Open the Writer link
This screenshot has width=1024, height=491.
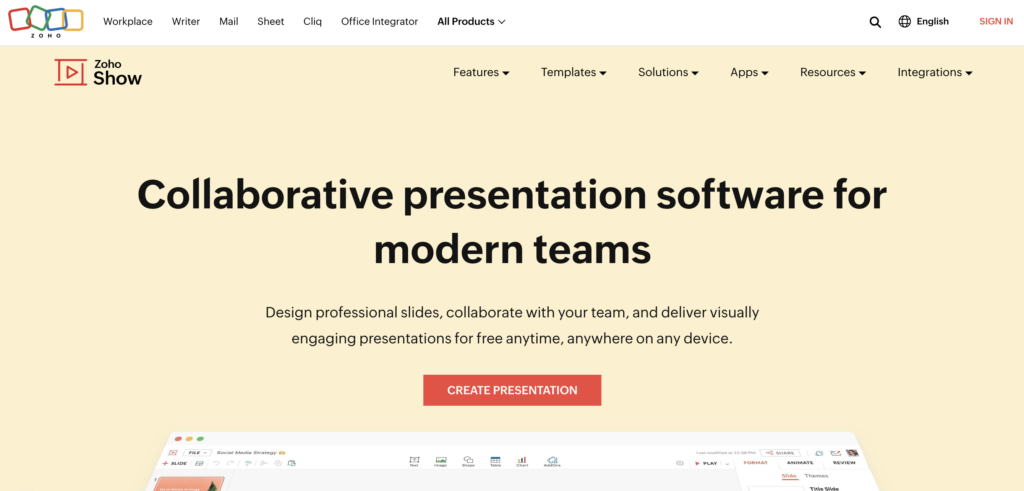click(185, 22)
